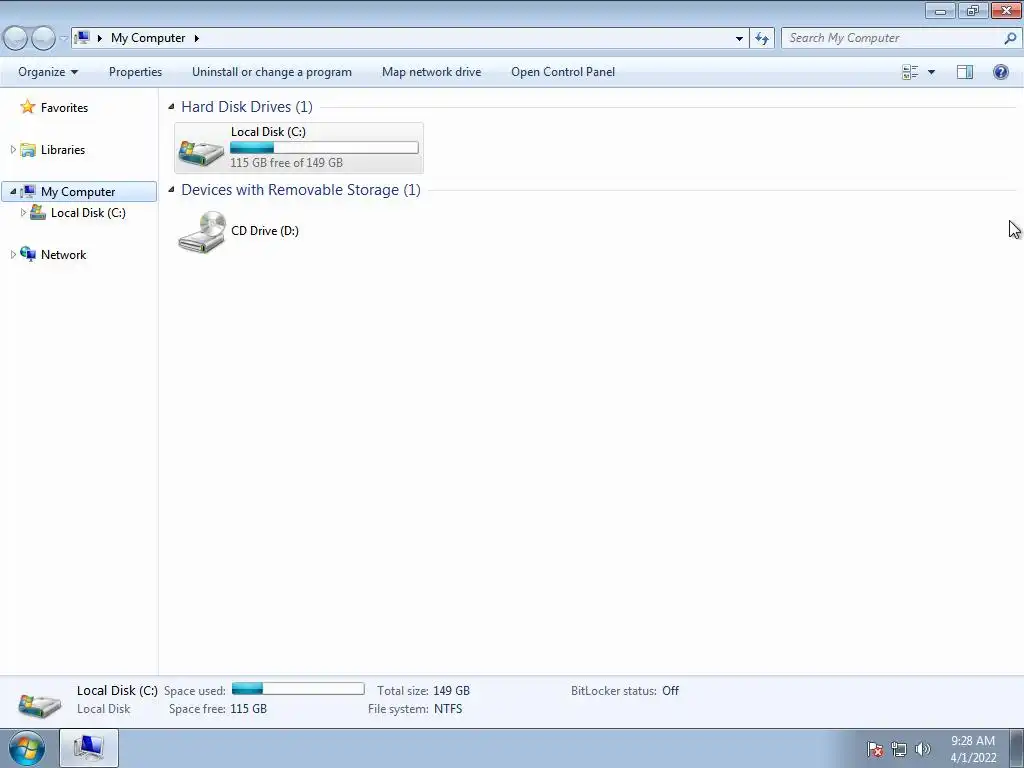Click the Action Center flag tray icon
The image size is (1024, 768).
pos(875,749)
